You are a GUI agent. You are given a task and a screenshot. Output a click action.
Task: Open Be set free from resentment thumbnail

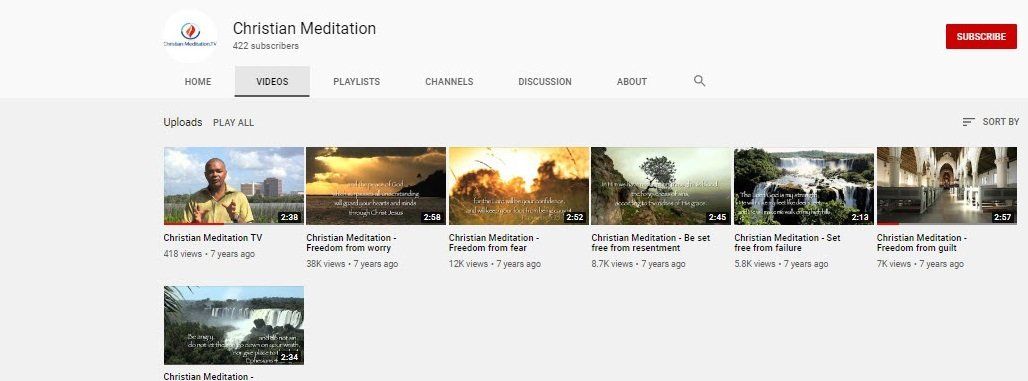(661, 186)
